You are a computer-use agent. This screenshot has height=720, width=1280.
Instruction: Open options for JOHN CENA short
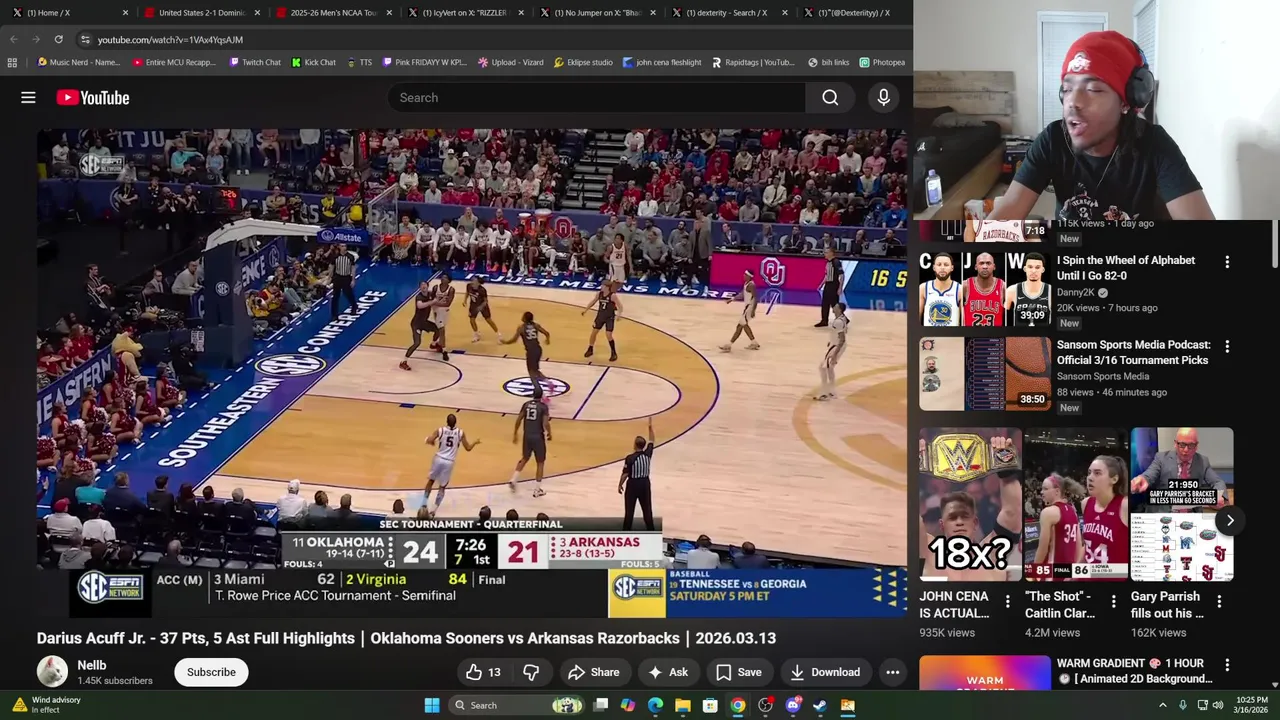point(1007,601)
